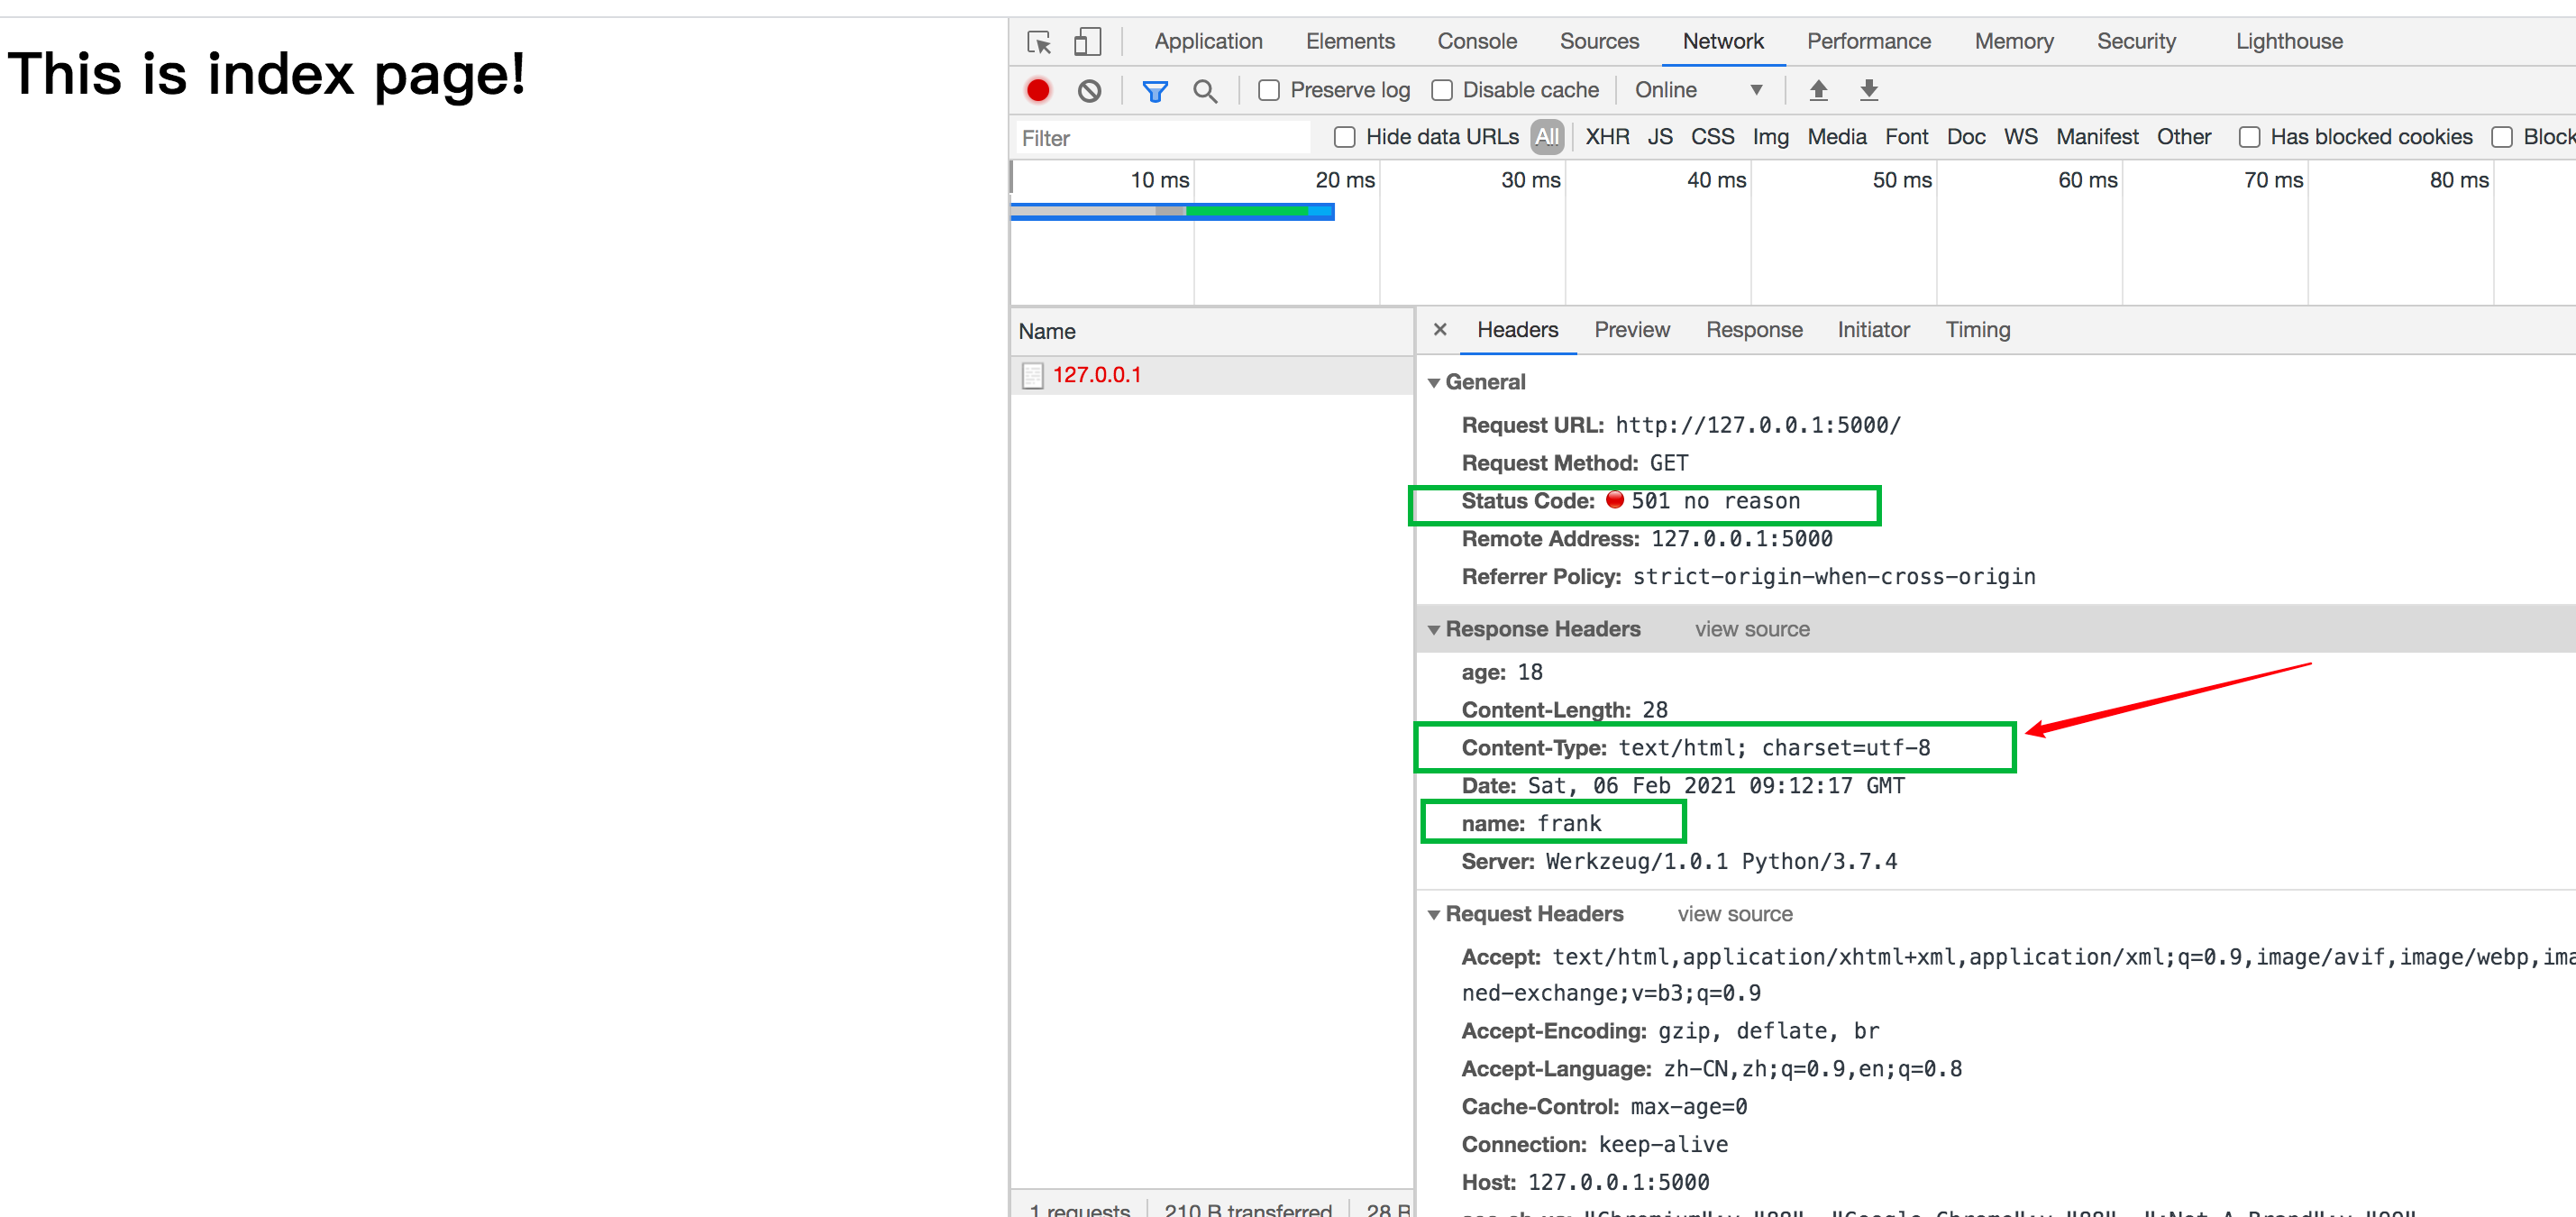Open the Online throttling dropdown
The width and height of the screenshot is (2576, 1217).
(x=1698, y=91)
